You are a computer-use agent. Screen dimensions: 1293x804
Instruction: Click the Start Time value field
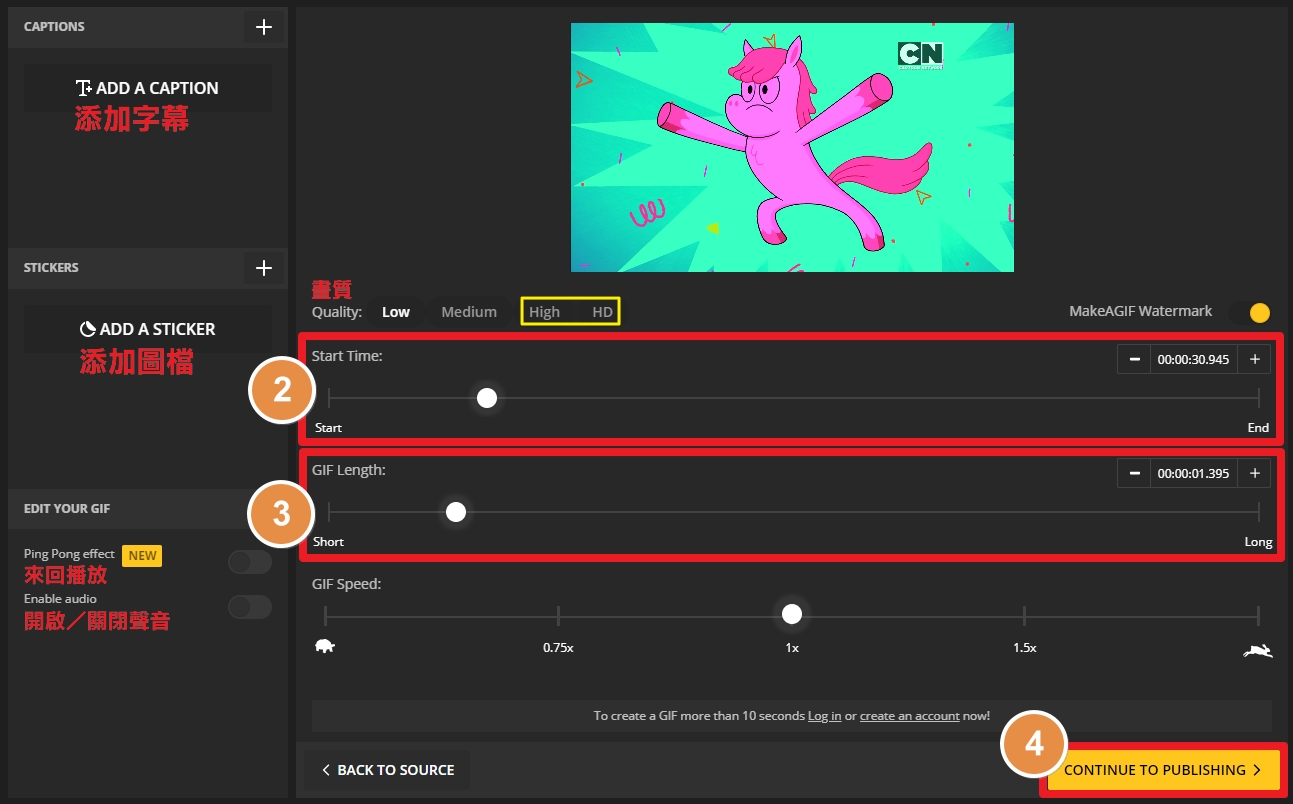tap(1194, 359)
